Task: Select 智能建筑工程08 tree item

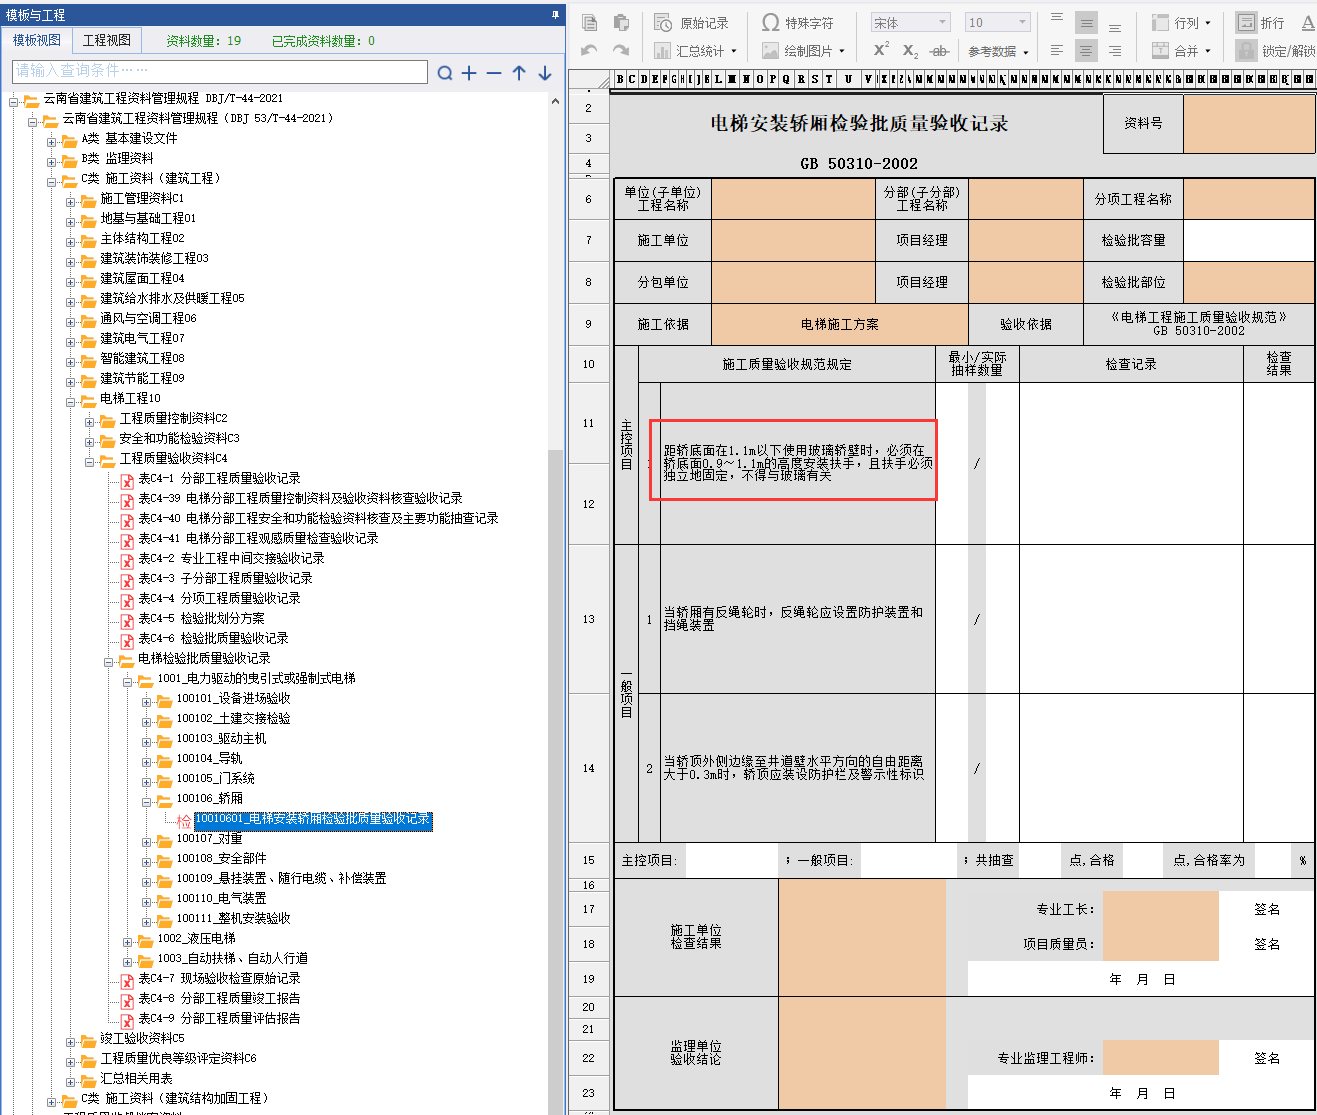Action: click(x=142, y=358)
